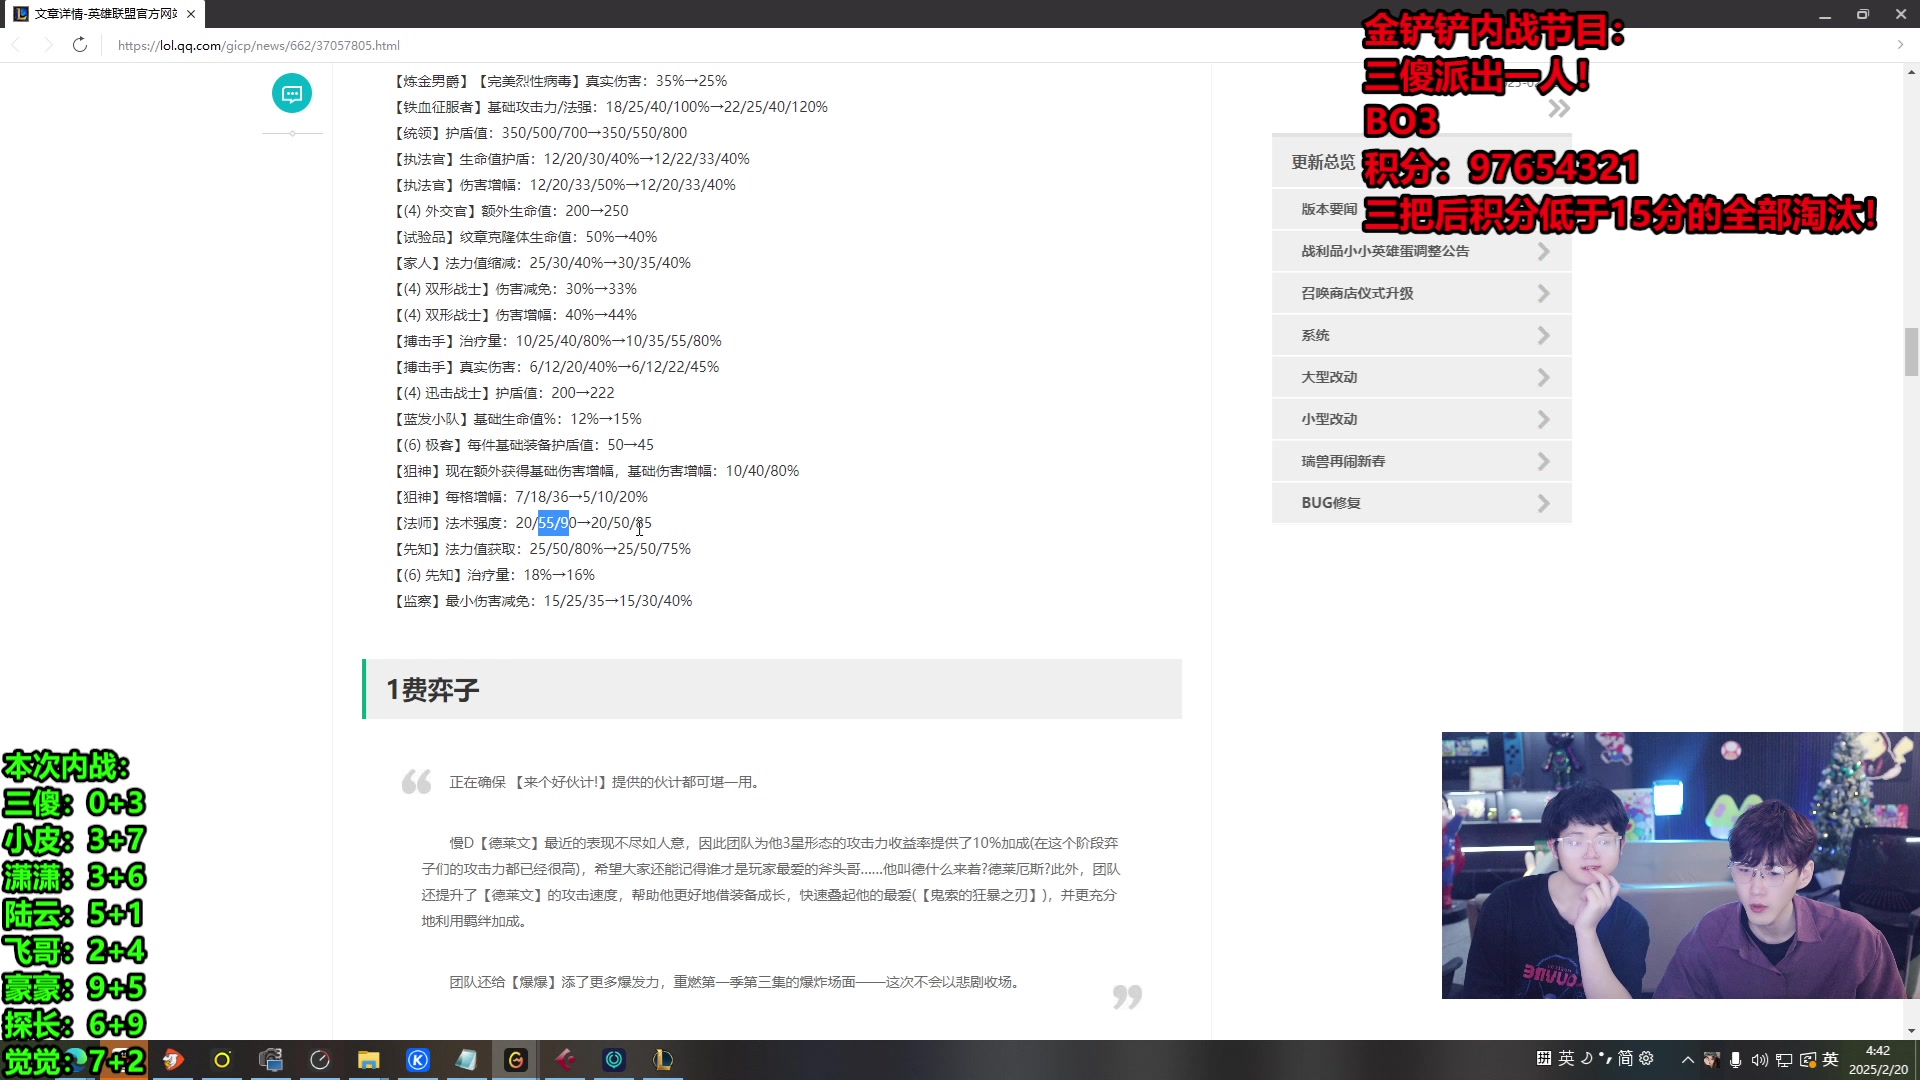Image resolution: width=1920 pixels, height=1080 pixels.
Task: Click the 【法师】法术强度 line
Action: point(523,523)
